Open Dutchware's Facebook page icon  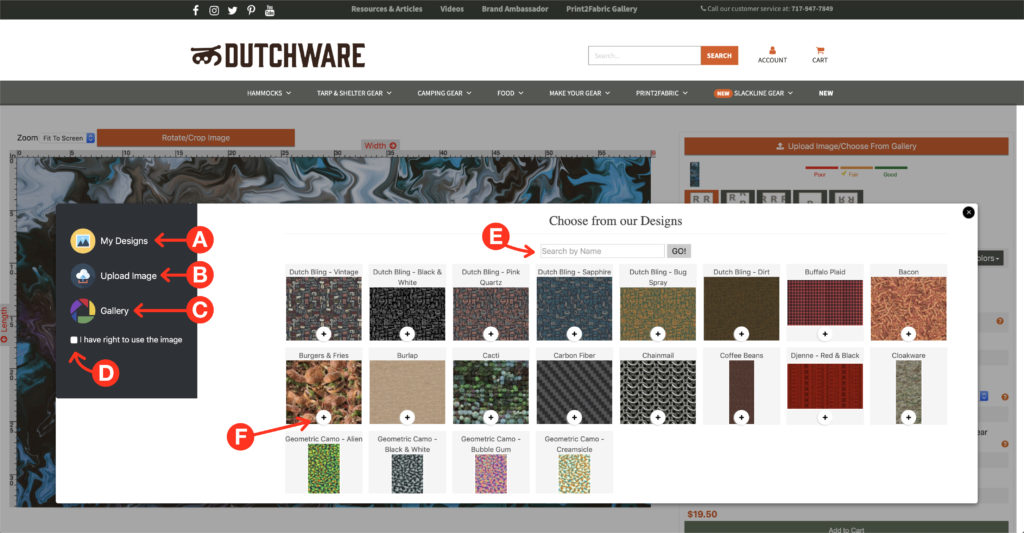195,10
